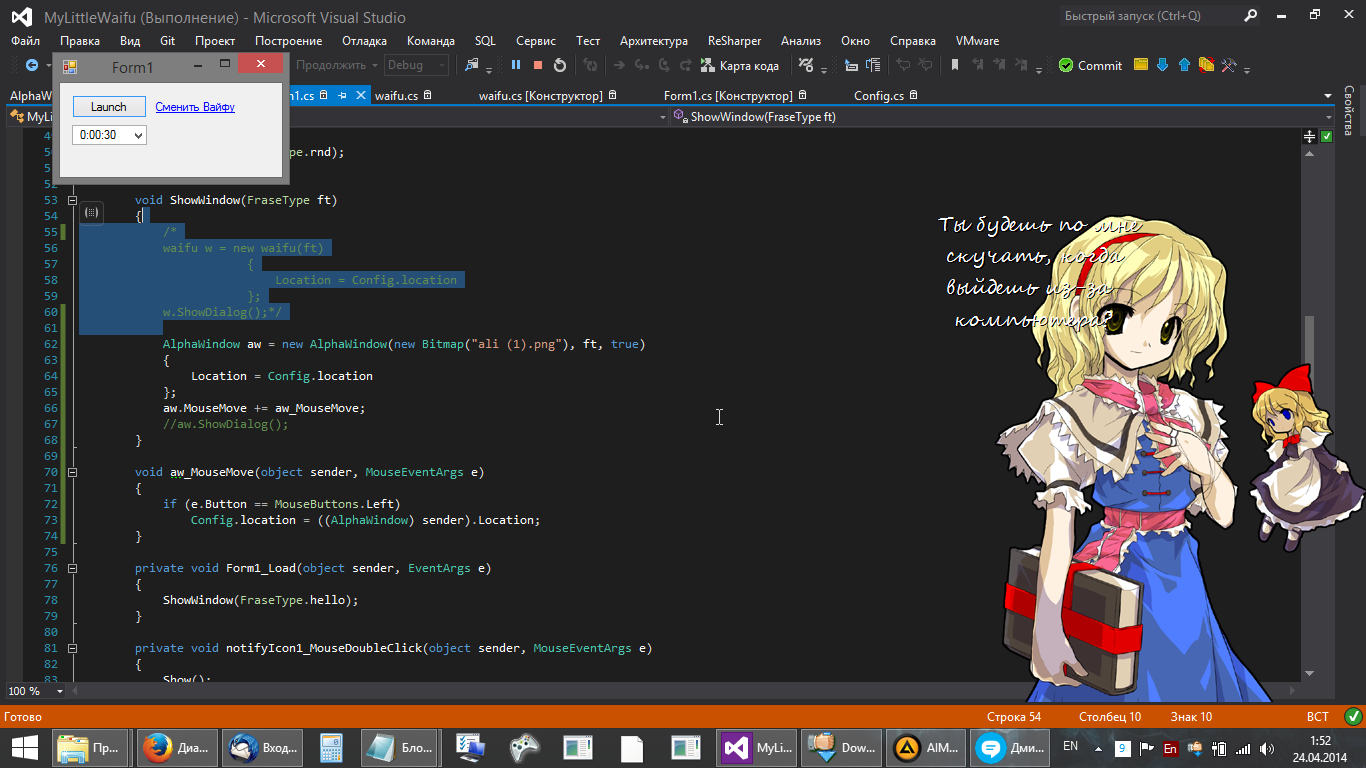Restart the debug session icon

pos(560,65)
